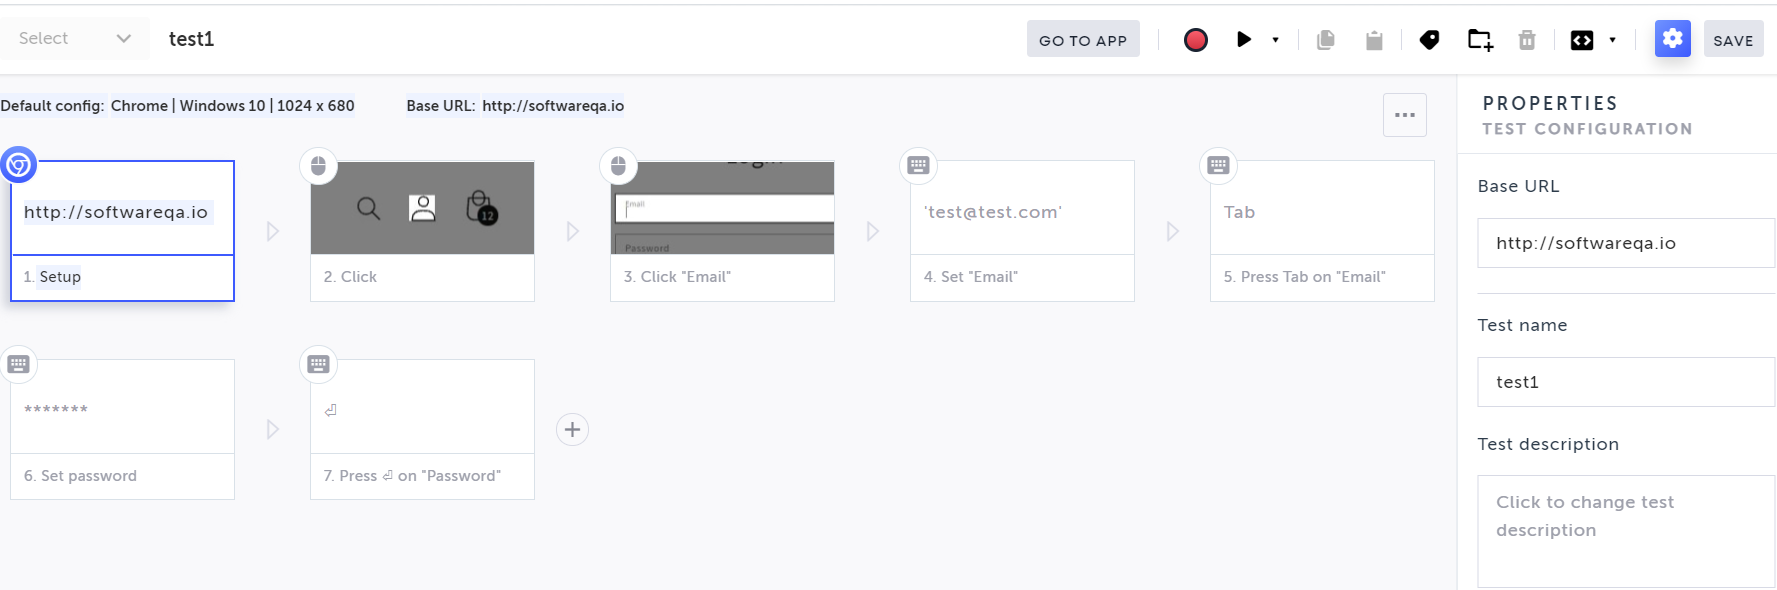Select step 6 Set password card
Screen dimensions: 1777x590
[122, 430]
